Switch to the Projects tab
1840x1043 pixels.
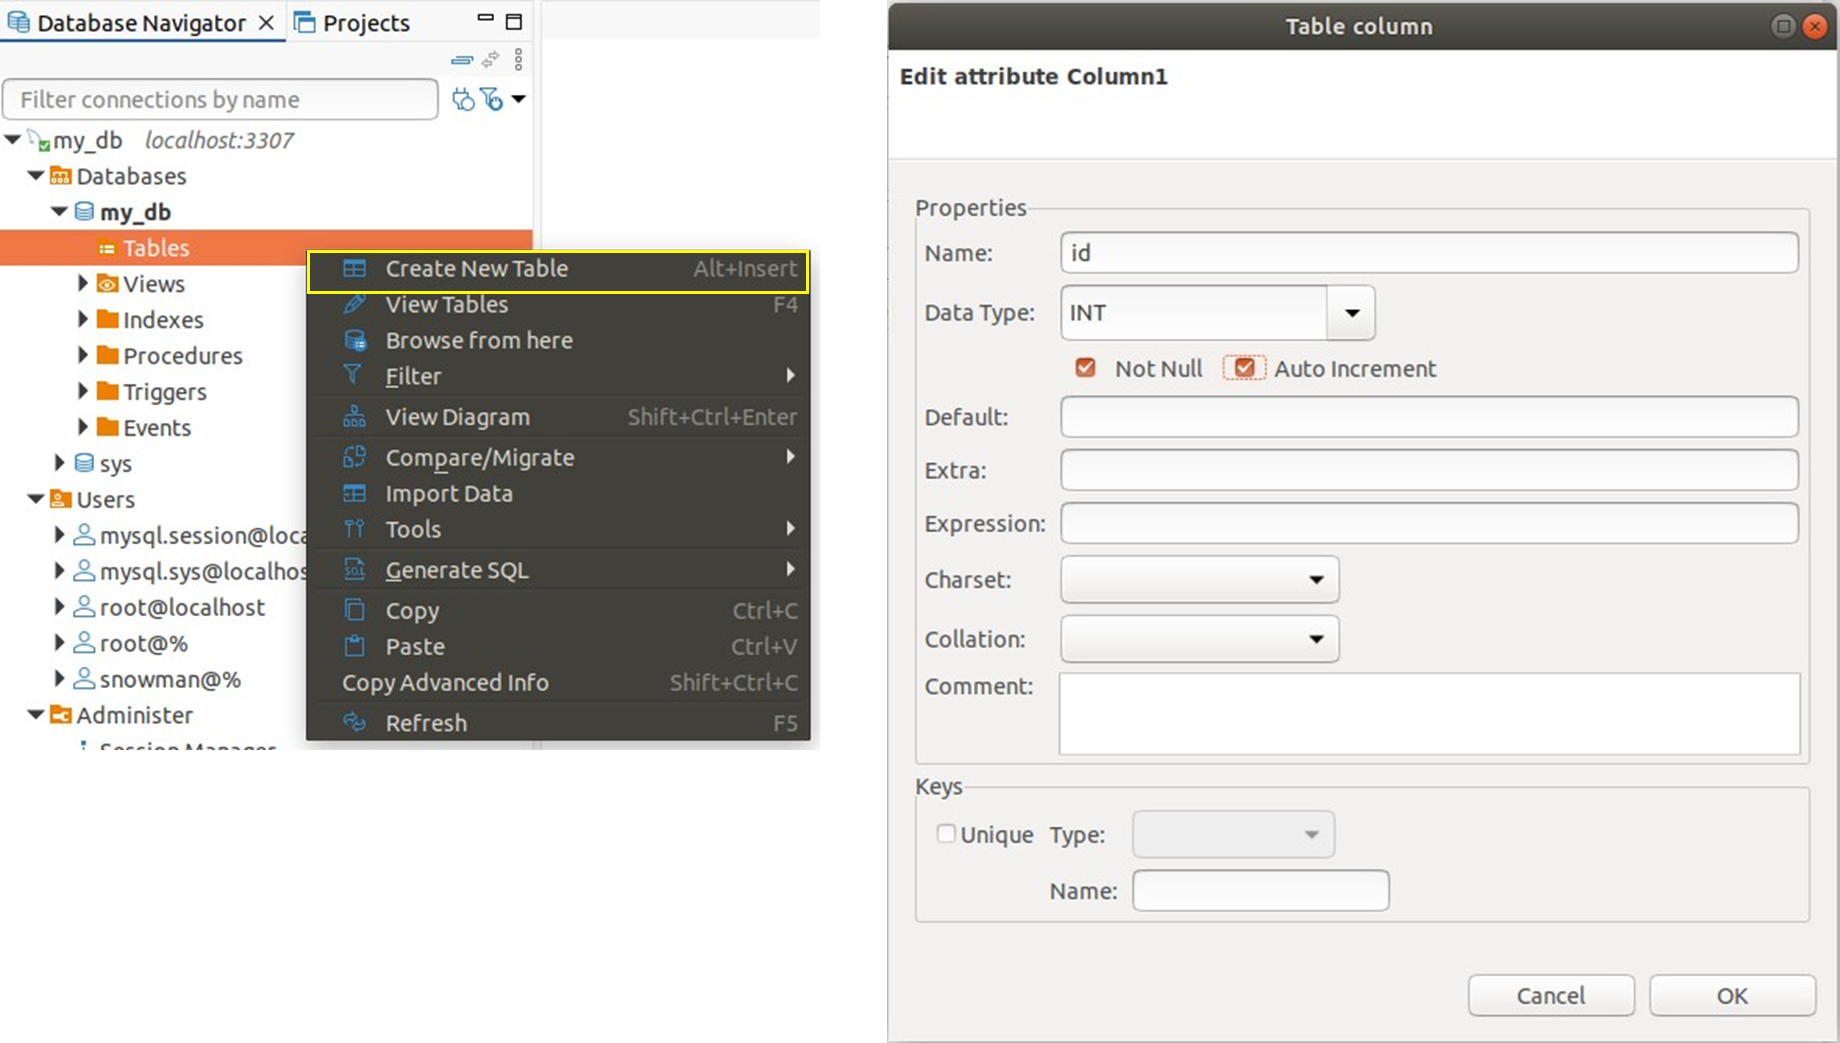pos(352,23)
